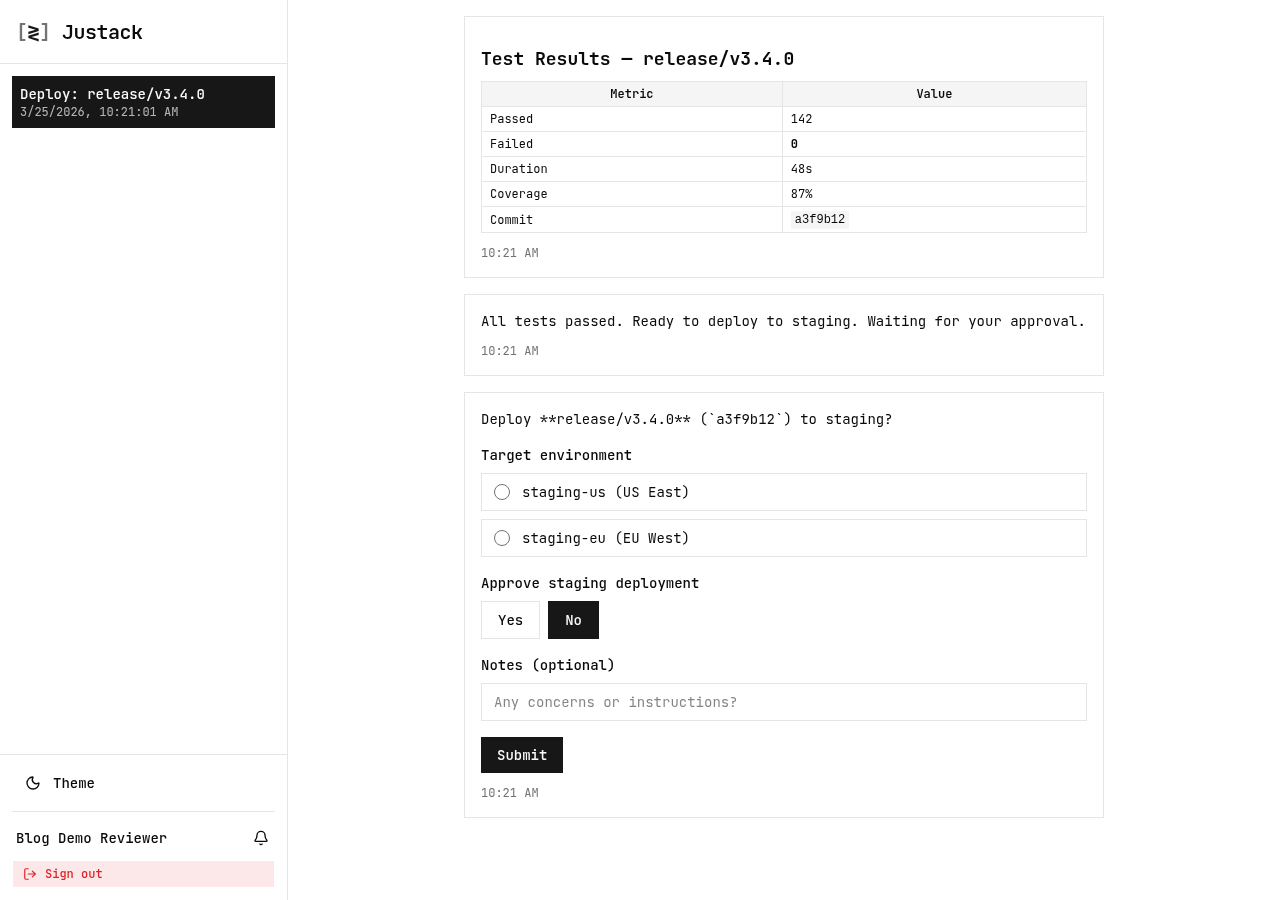Screen dimensions: 1280x900
Task: Open notifications bell icon
Action: coord(261,838)
